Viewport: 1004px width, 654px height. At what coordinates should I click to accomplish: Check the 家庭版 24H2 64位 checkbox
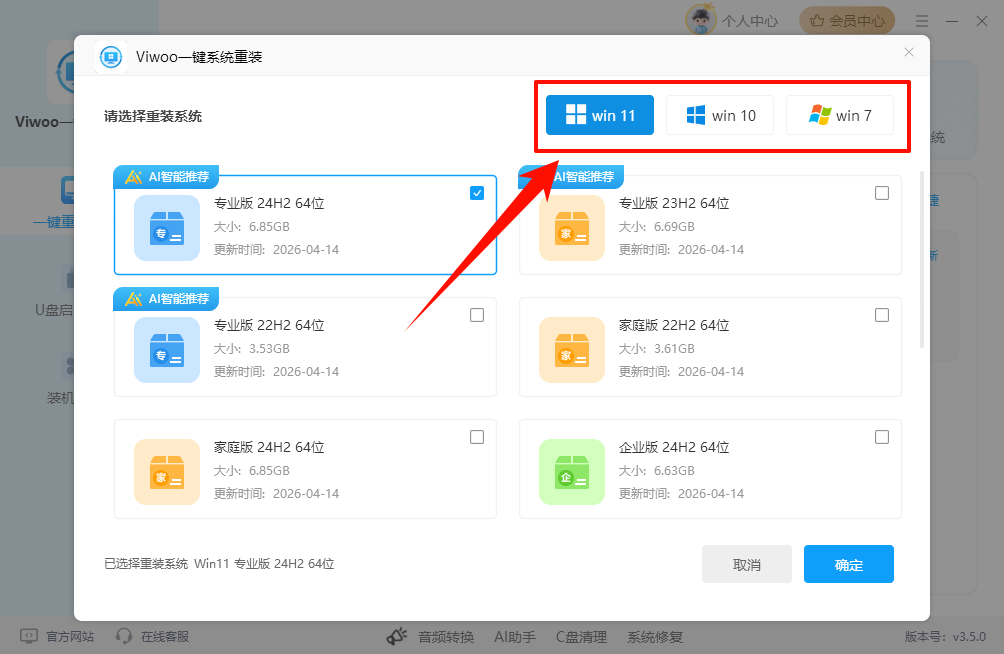tap(477, 437)
